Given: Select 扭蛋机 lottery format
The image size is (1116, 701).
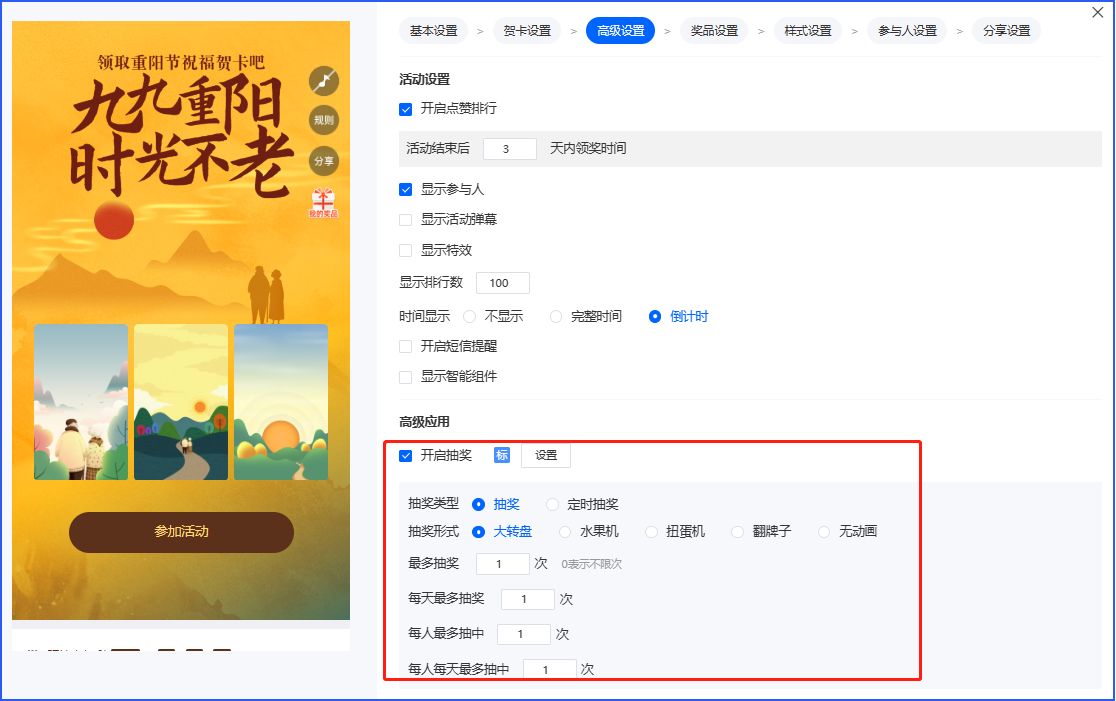Looking at the screenshot, I should tap(651, 532).
